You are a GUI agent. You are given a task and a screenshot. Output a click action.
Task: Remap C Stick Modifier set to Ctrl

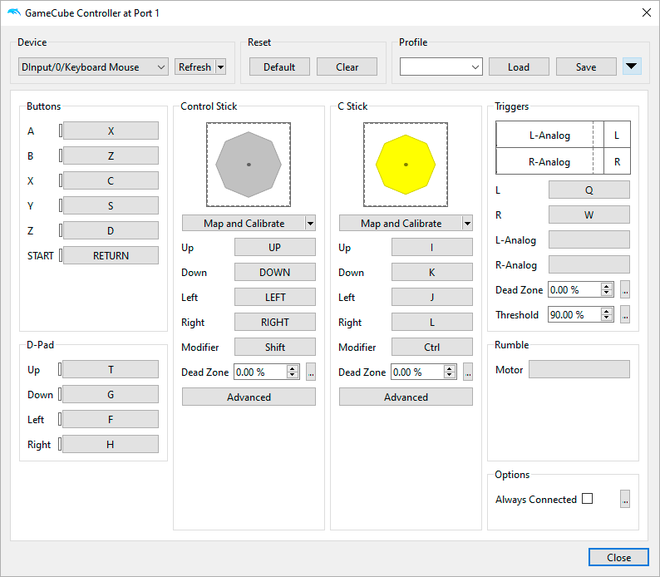coord(432,347)
